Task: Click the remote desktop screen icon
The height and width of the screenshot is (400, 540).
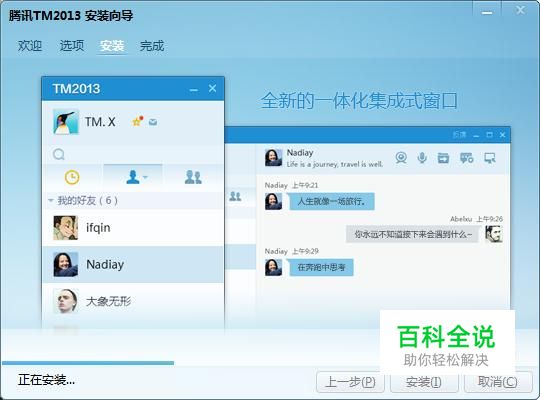Action: [490, 158]
